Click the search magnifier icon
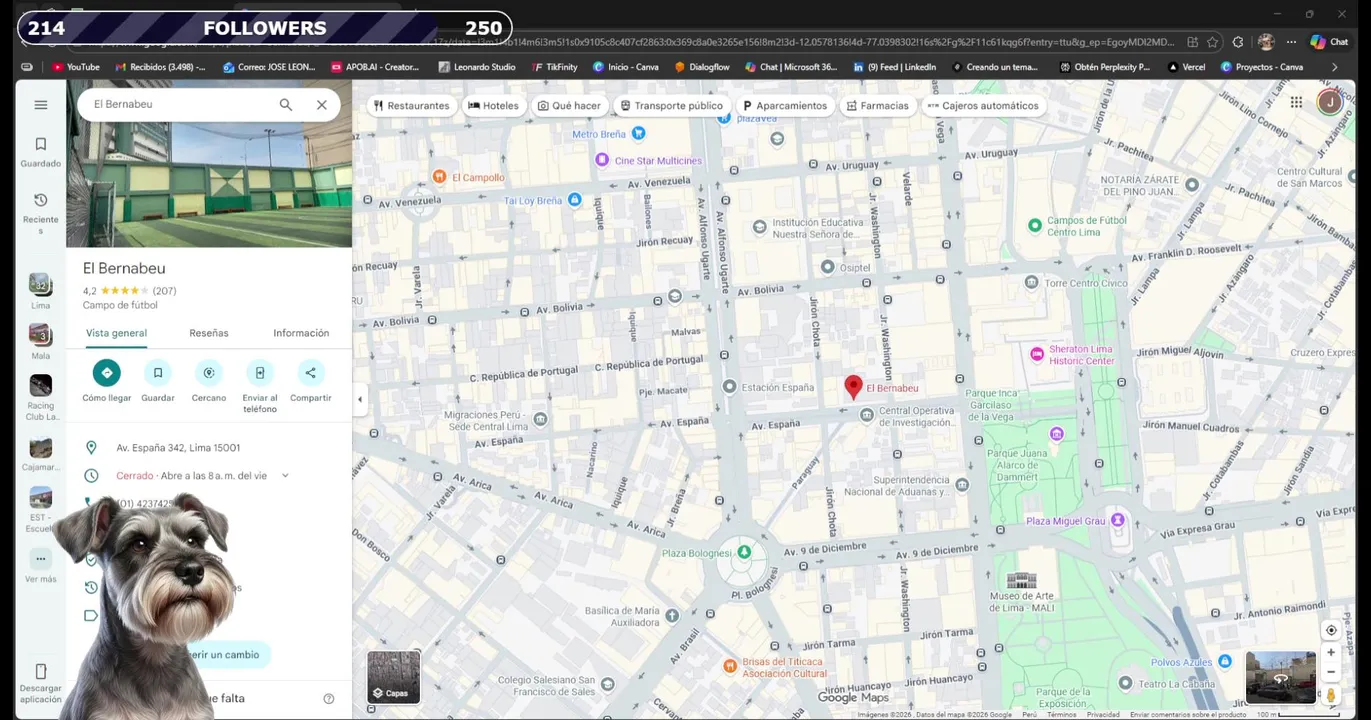Viewport: 1371px width, 720px height. point(286,104)
